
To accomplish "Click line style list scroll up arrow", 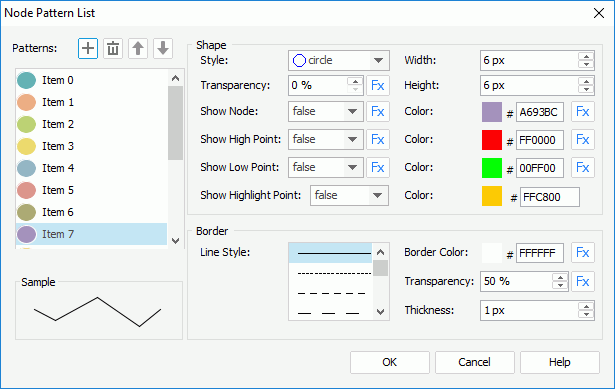I will pyautogui.click(x=380, y=252).
